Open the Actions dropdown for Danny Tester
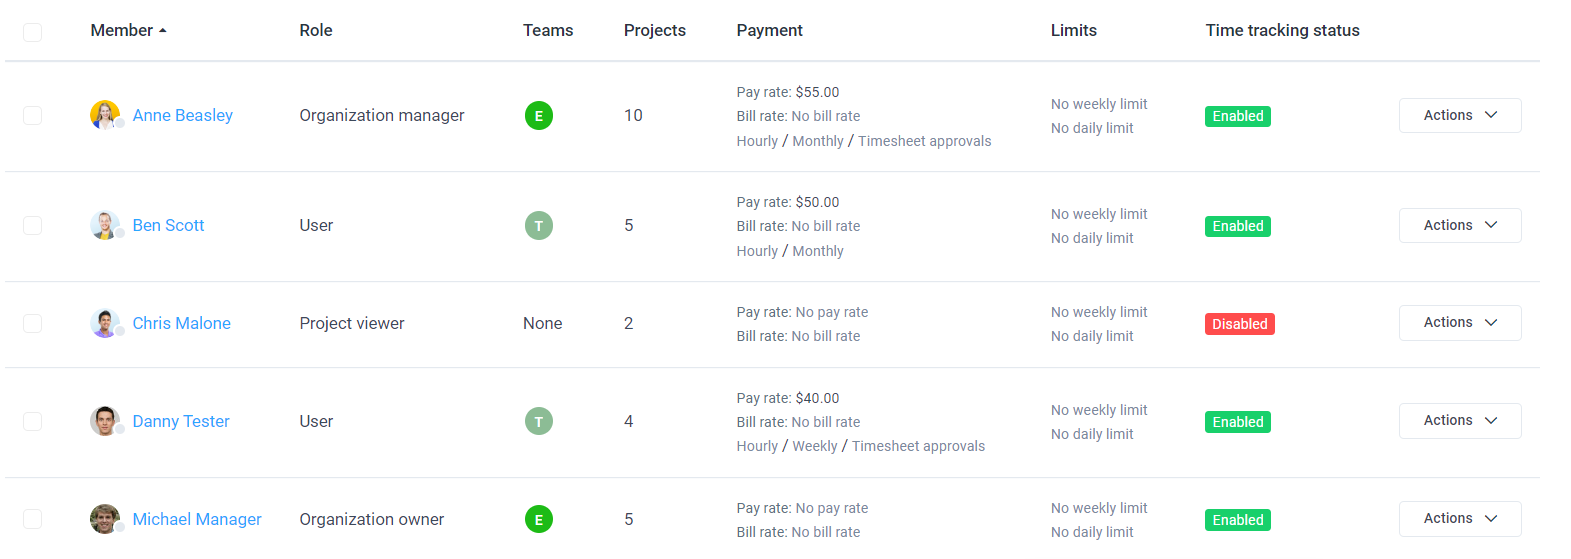This screenshot has width=1571, height=559. point(1459,421)
